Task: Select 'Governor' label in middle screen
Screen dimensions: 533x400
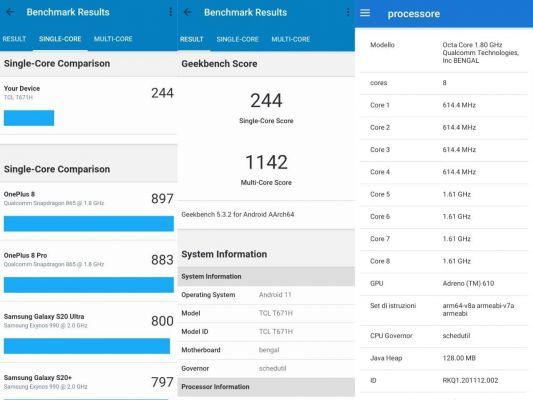Action: point(195,368)
